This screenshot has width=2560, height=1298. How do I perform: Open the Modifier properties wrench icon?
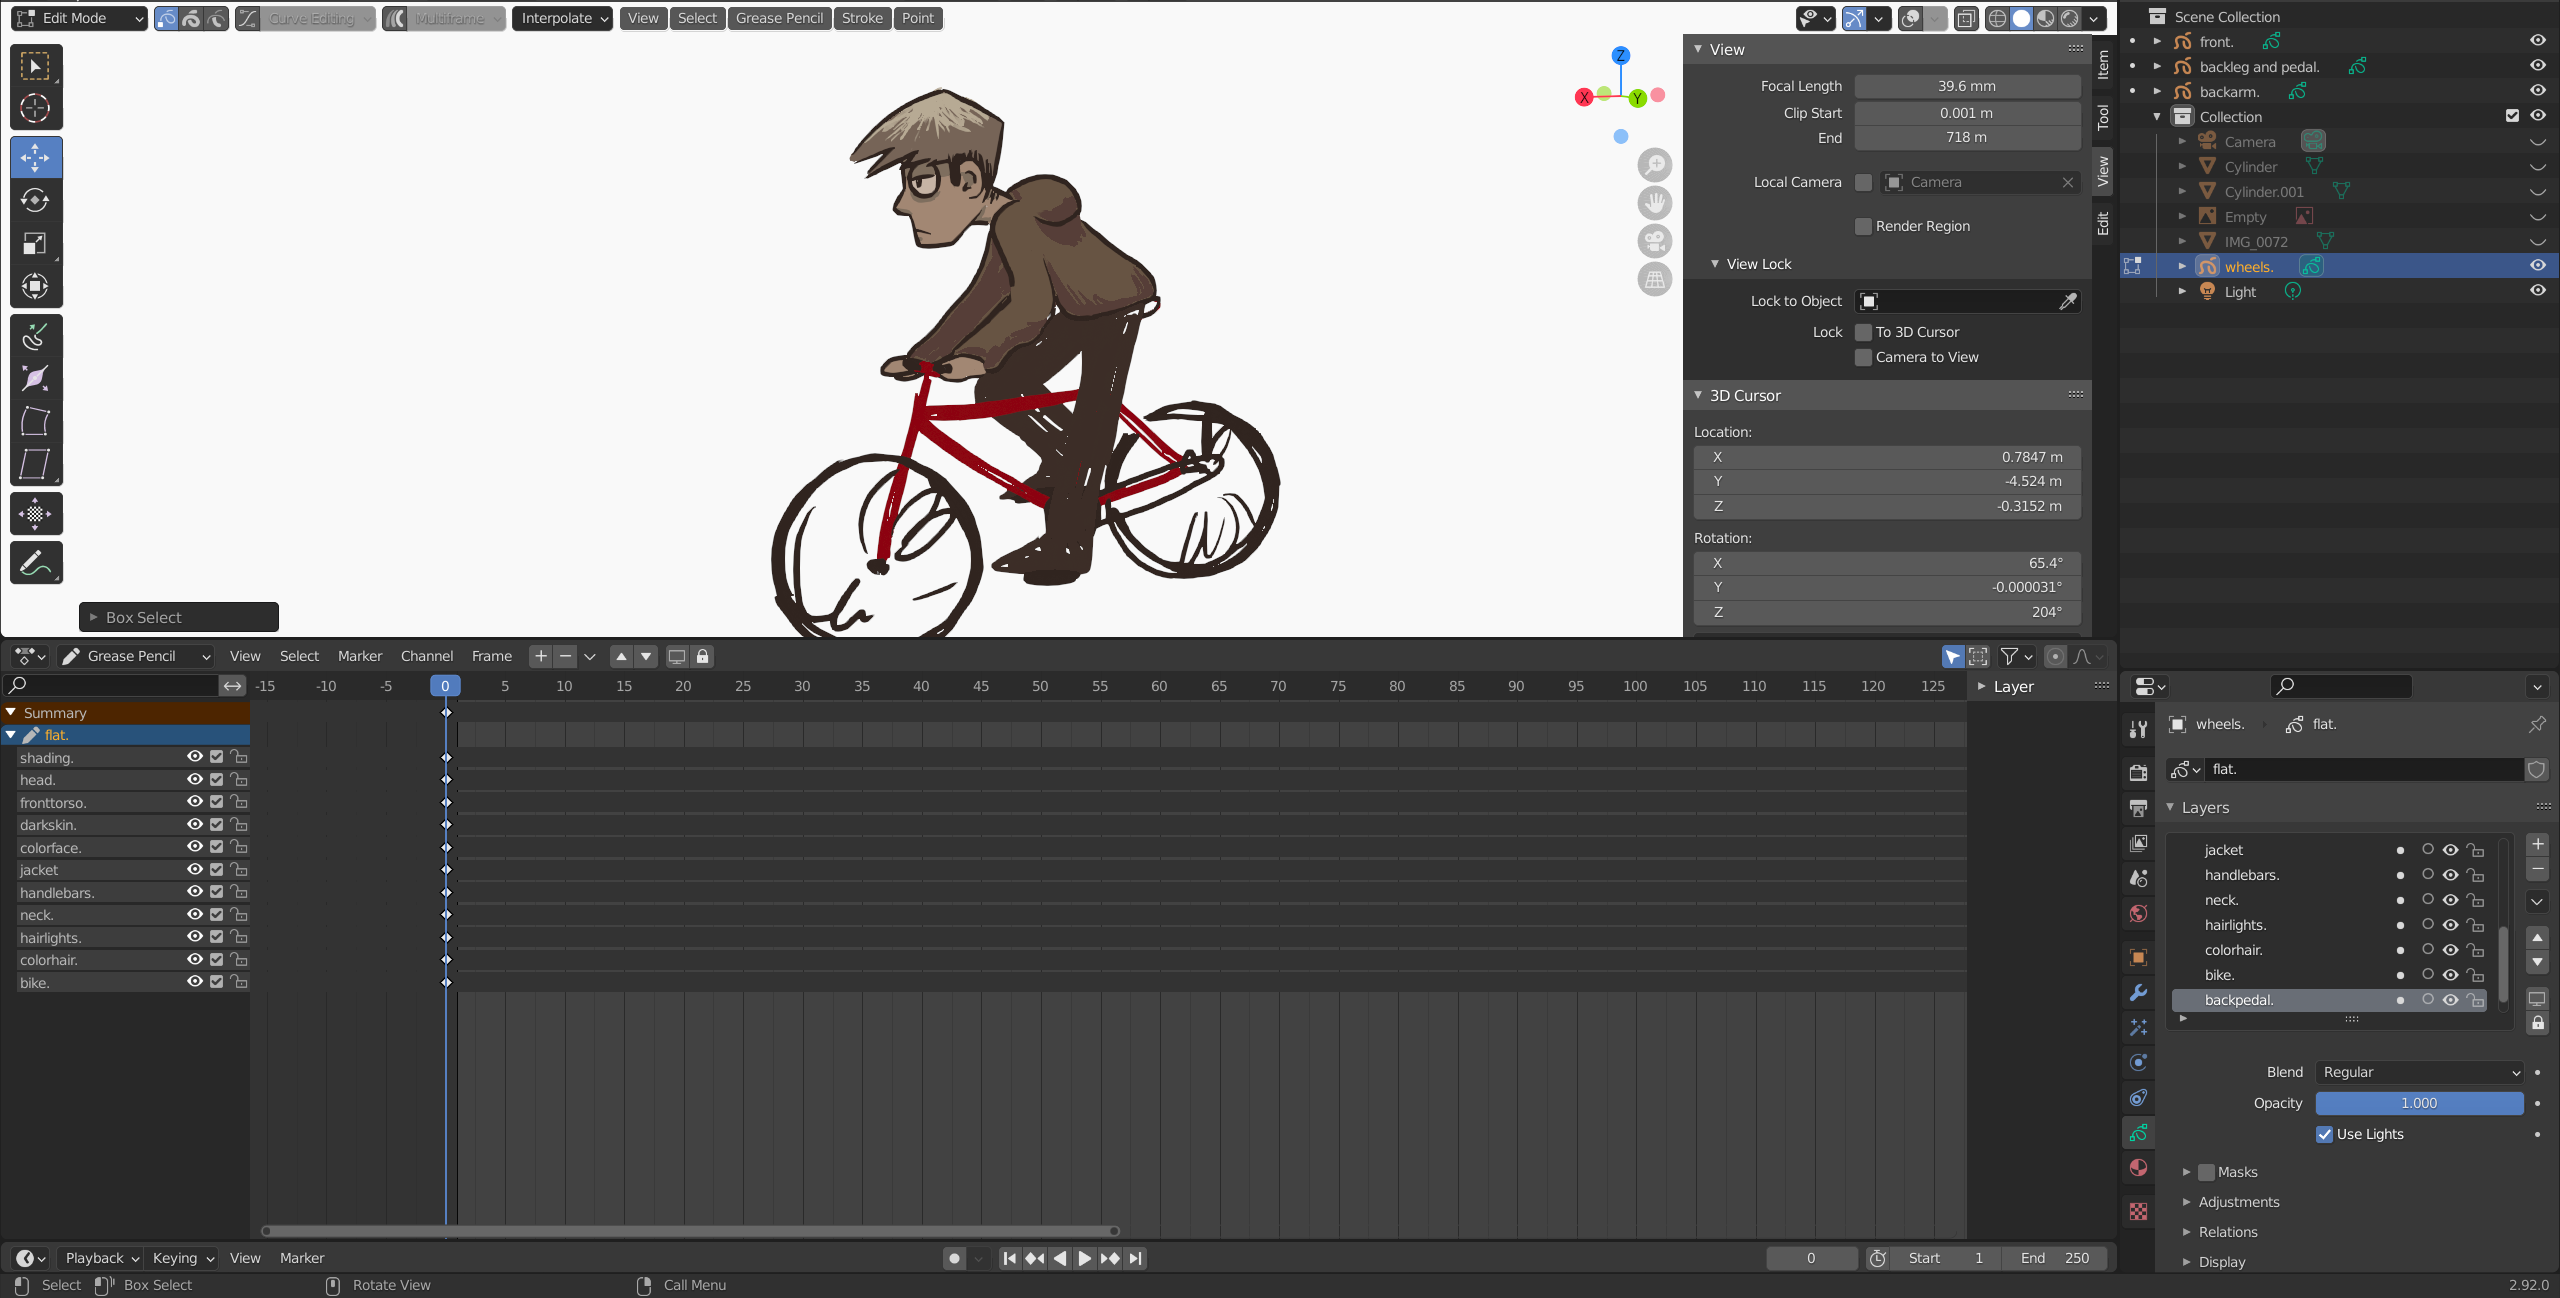pyautogui.click(x=2138, y=993)
